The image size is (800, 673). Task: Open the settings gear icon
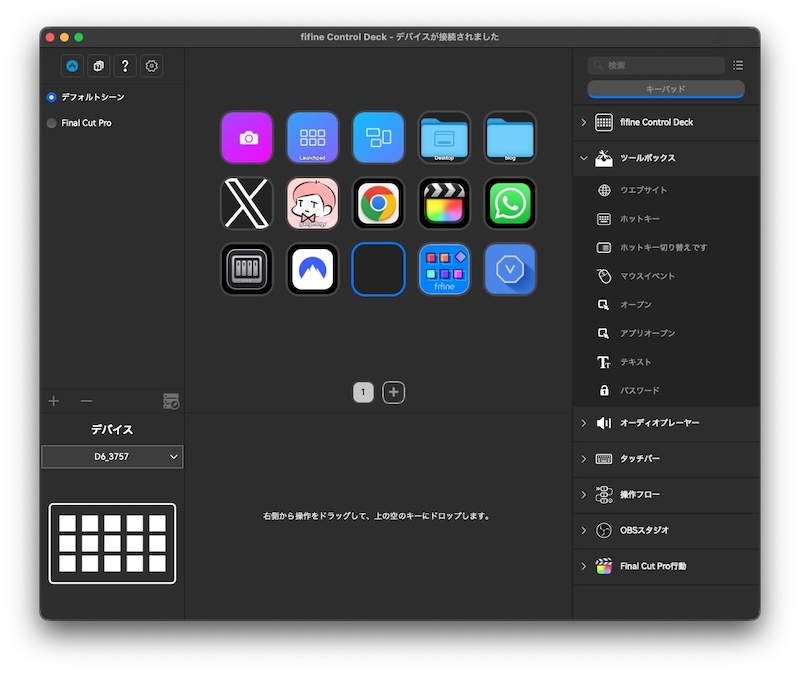(x=151, y=65)
